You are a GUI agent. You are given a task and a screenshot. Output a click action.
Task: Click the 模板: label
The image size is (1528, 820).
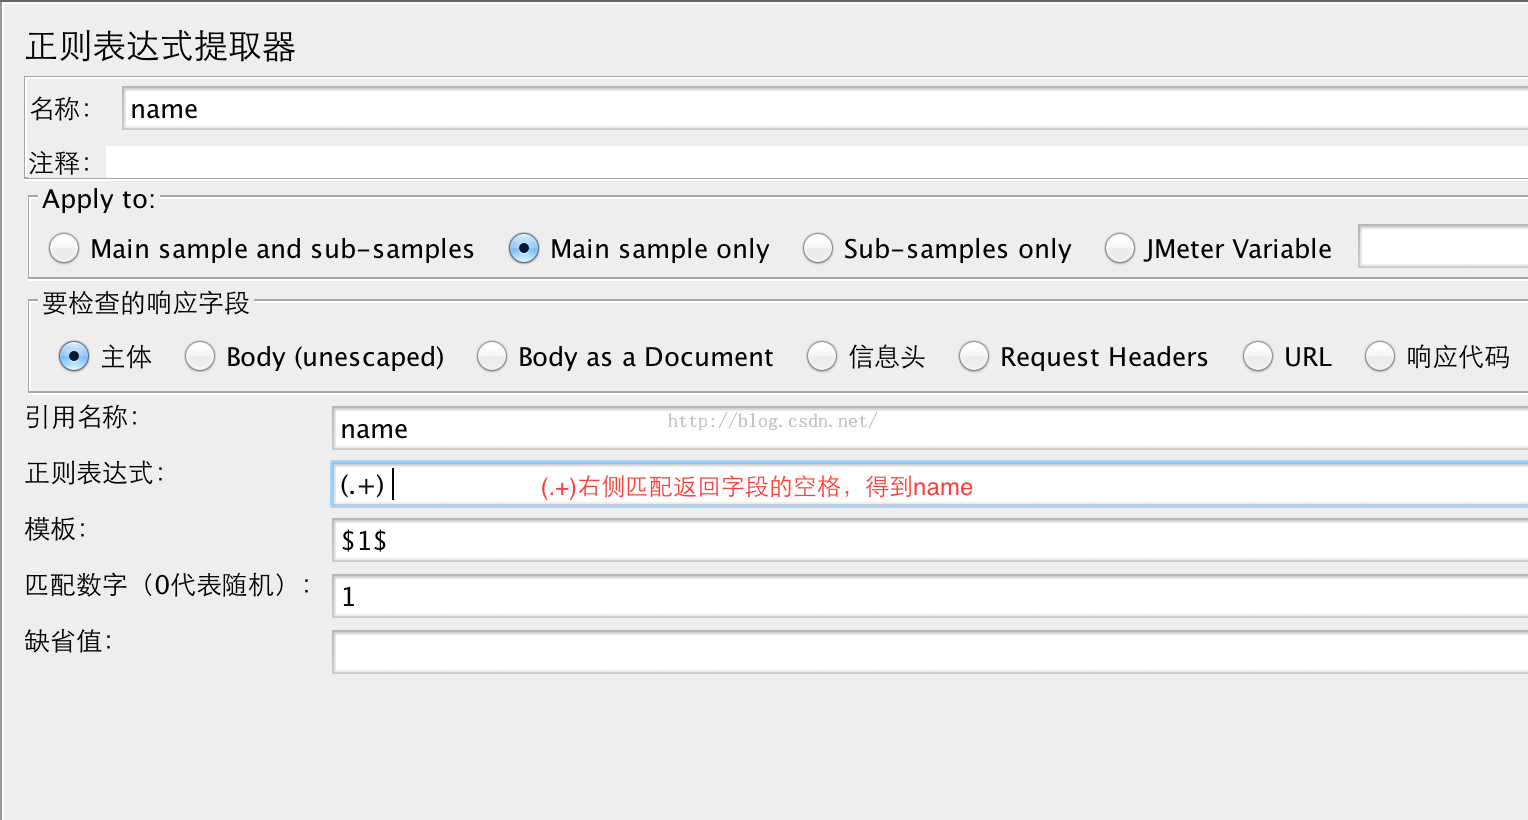(x=56, y=529)
